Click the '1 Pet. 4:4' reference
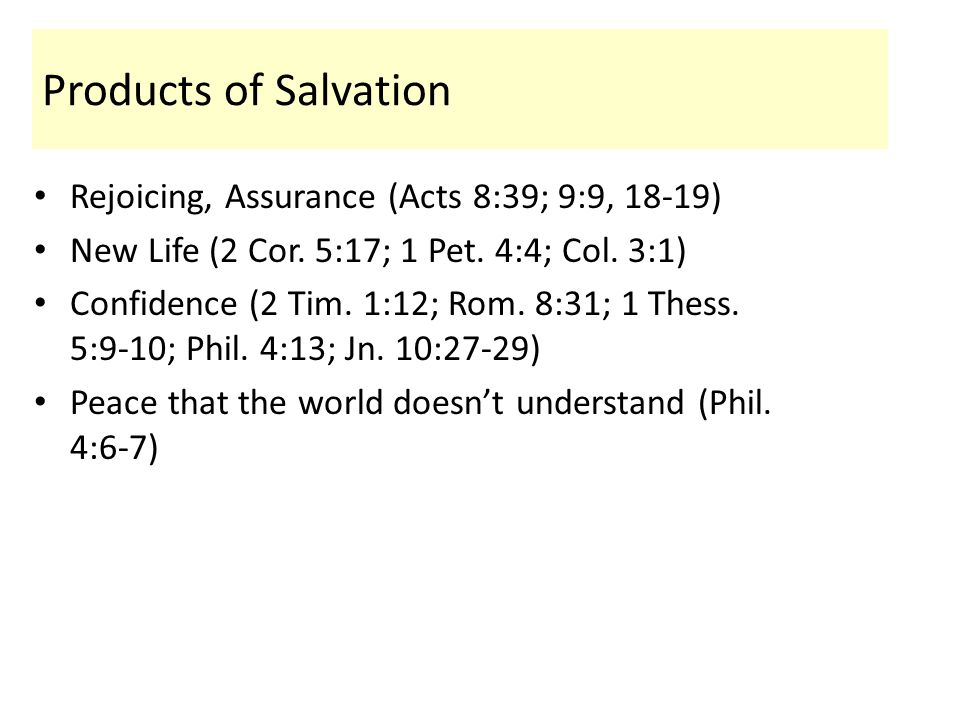Viewport: 960px width, 720px height. [x=471, y=250]
